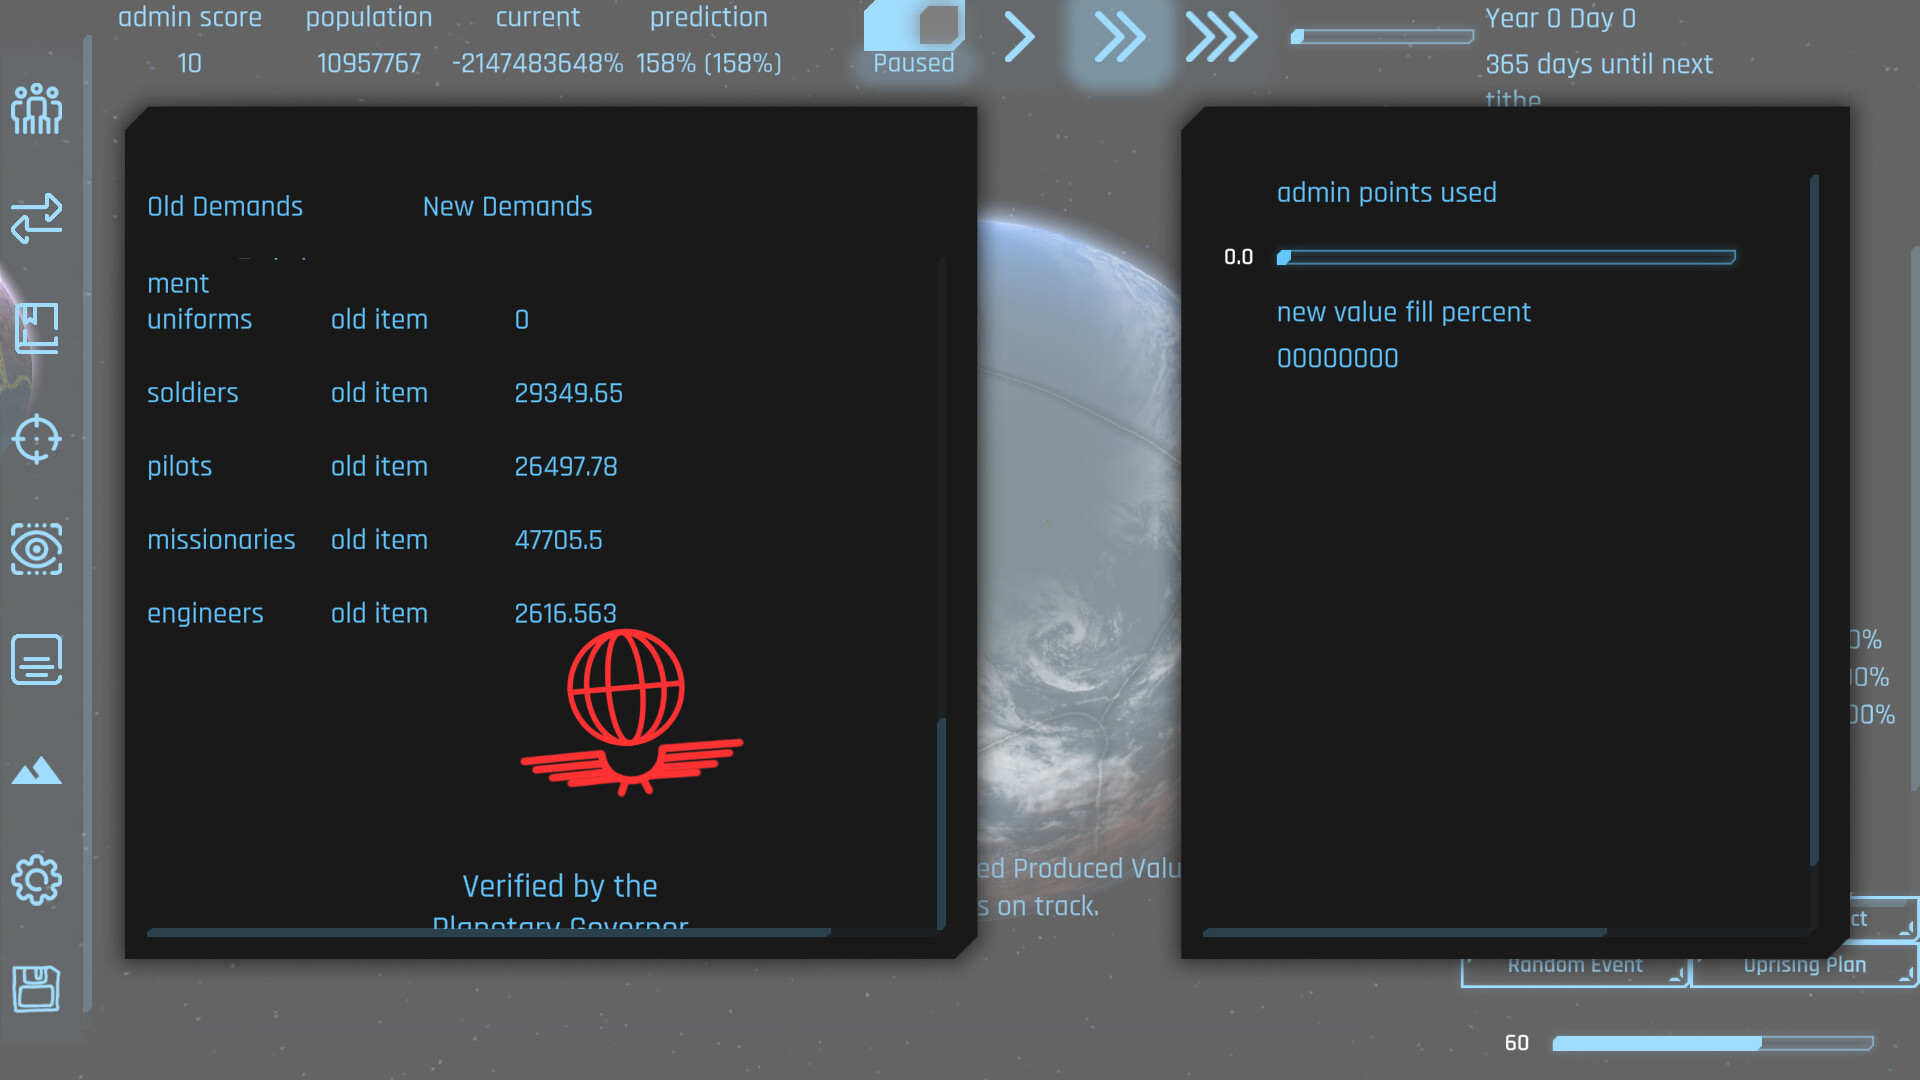Click the new value fill percent field
The image size is (1920, 1080).
[1338, 358]
